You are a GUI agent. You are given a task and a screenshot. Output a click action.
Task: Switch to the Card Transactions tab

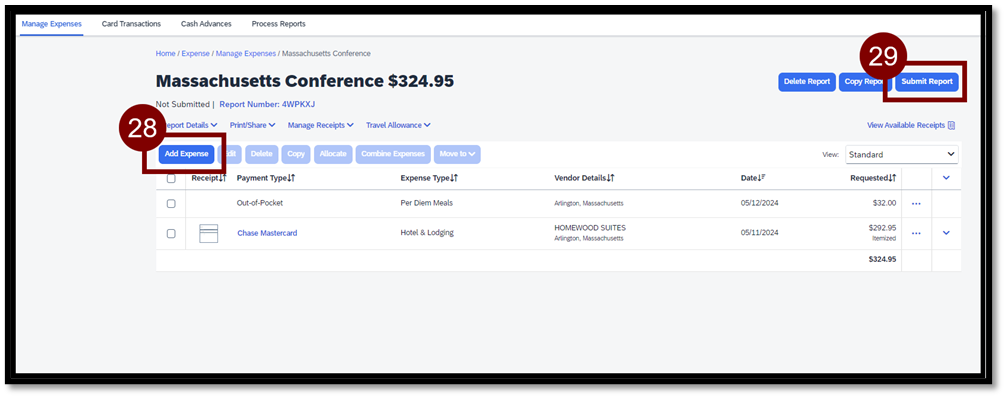tap(131, 24)
